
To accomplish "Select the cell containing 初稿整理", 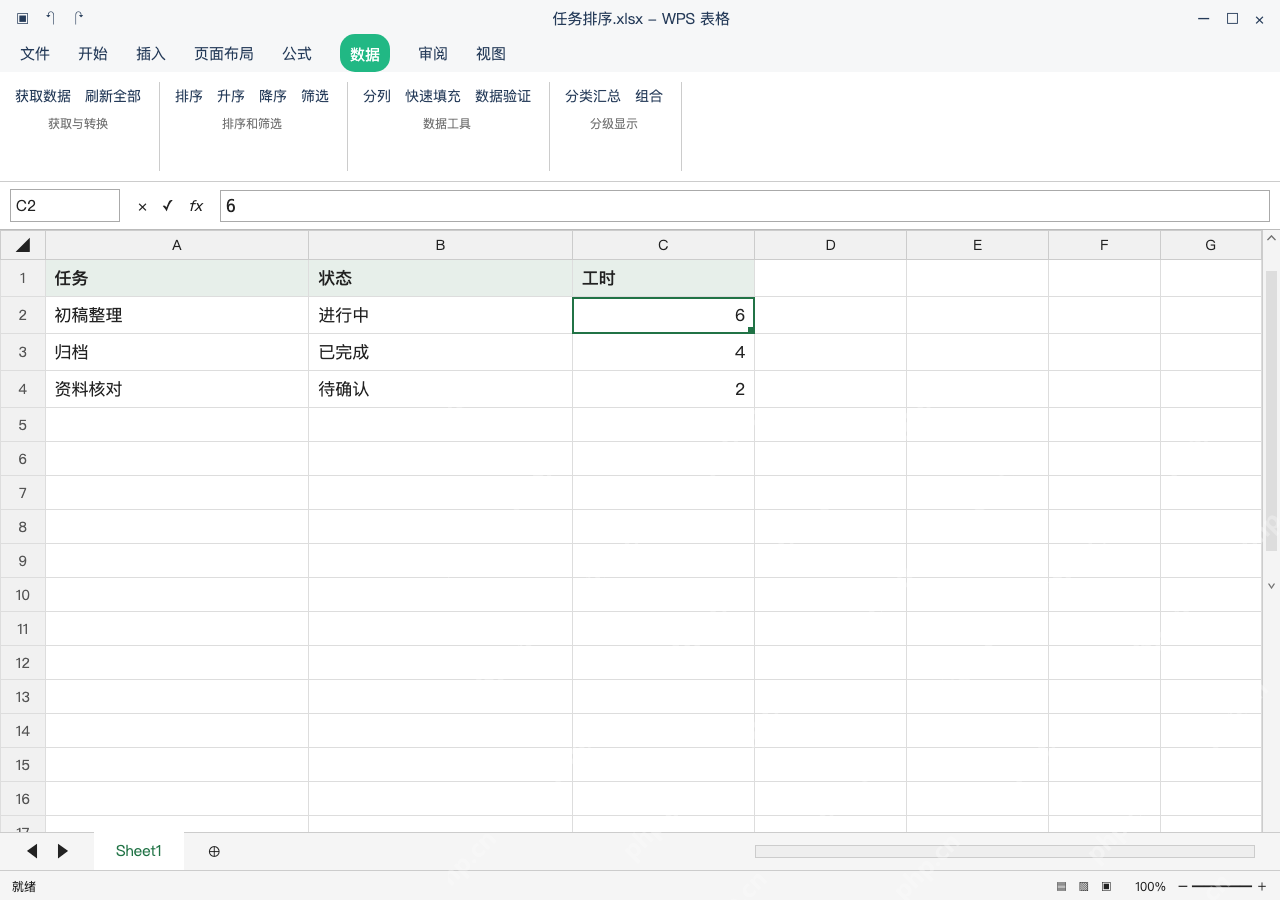I will point(177,315).
